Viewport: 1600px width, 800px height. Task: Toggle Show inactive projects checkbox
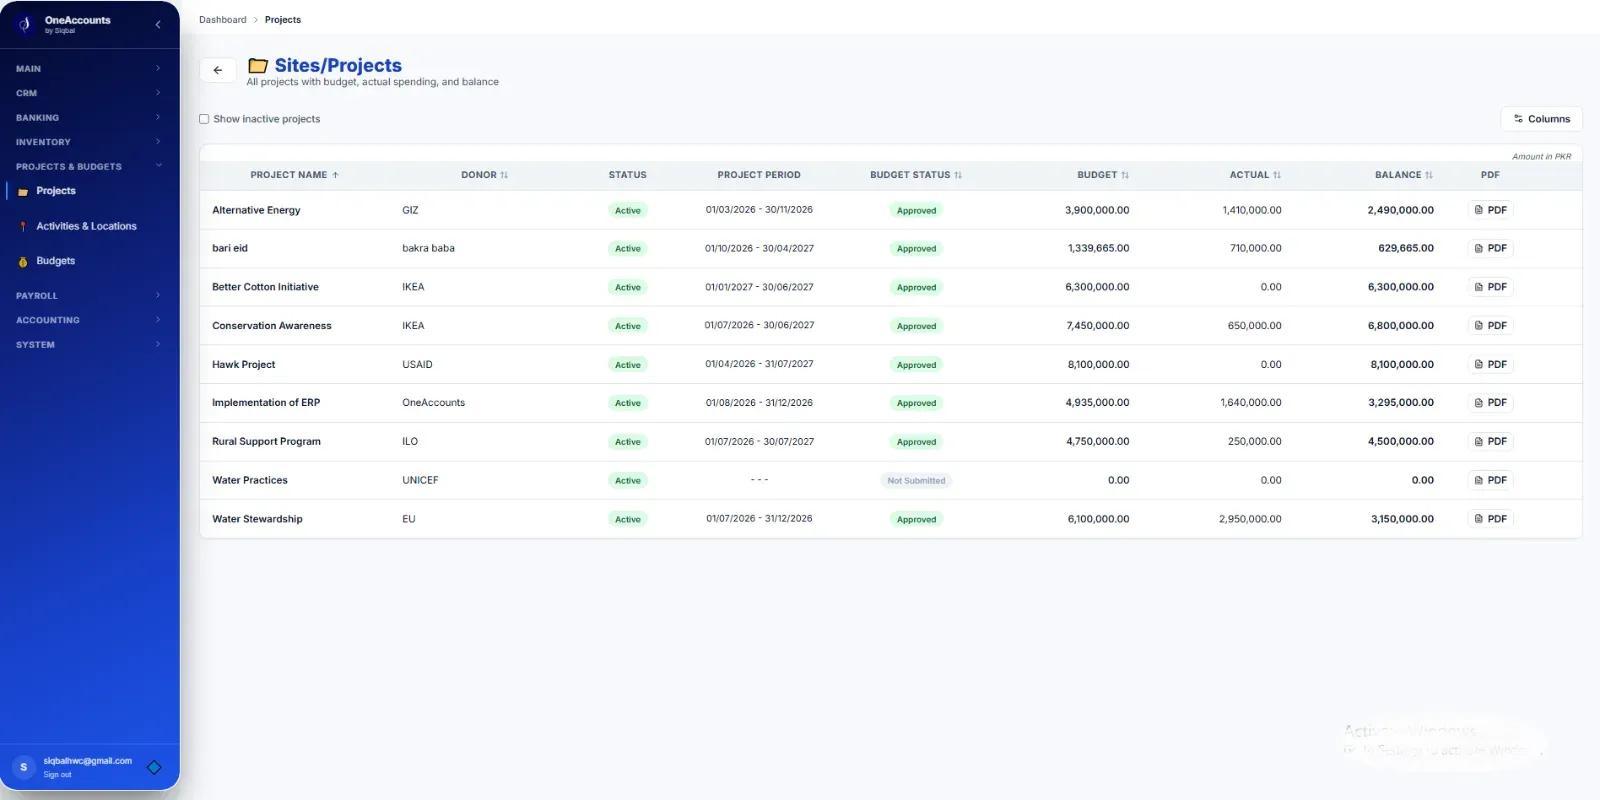pos(204,119)
